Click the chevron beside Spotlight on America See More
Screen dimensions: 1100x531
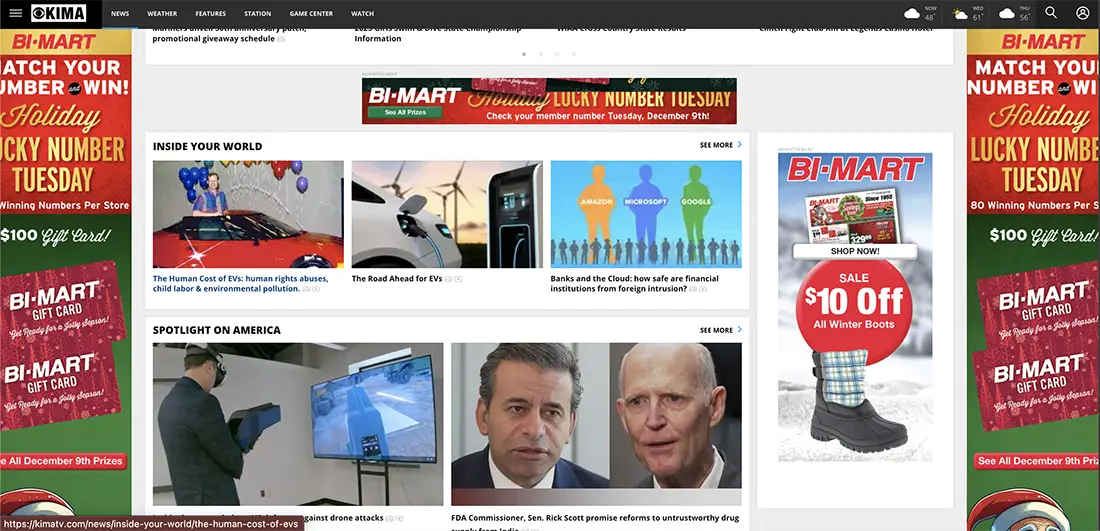[739, 330]
